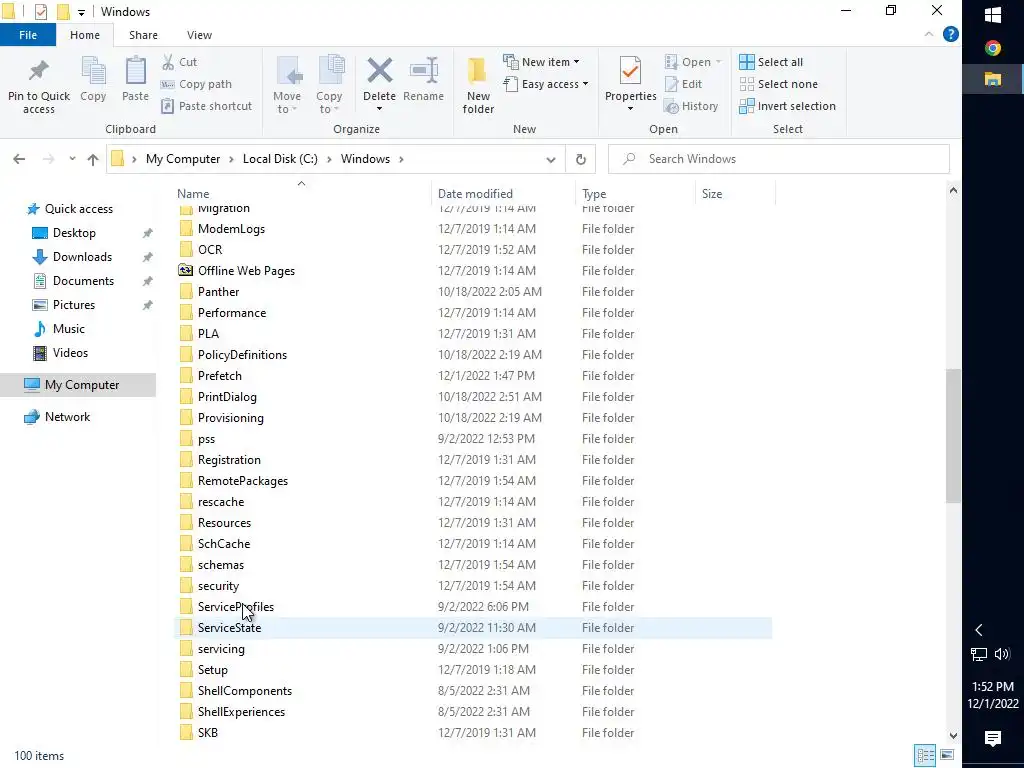Screen dimensions: 1024x768
Task: Go up one folder level arrow
Action: 93,159
